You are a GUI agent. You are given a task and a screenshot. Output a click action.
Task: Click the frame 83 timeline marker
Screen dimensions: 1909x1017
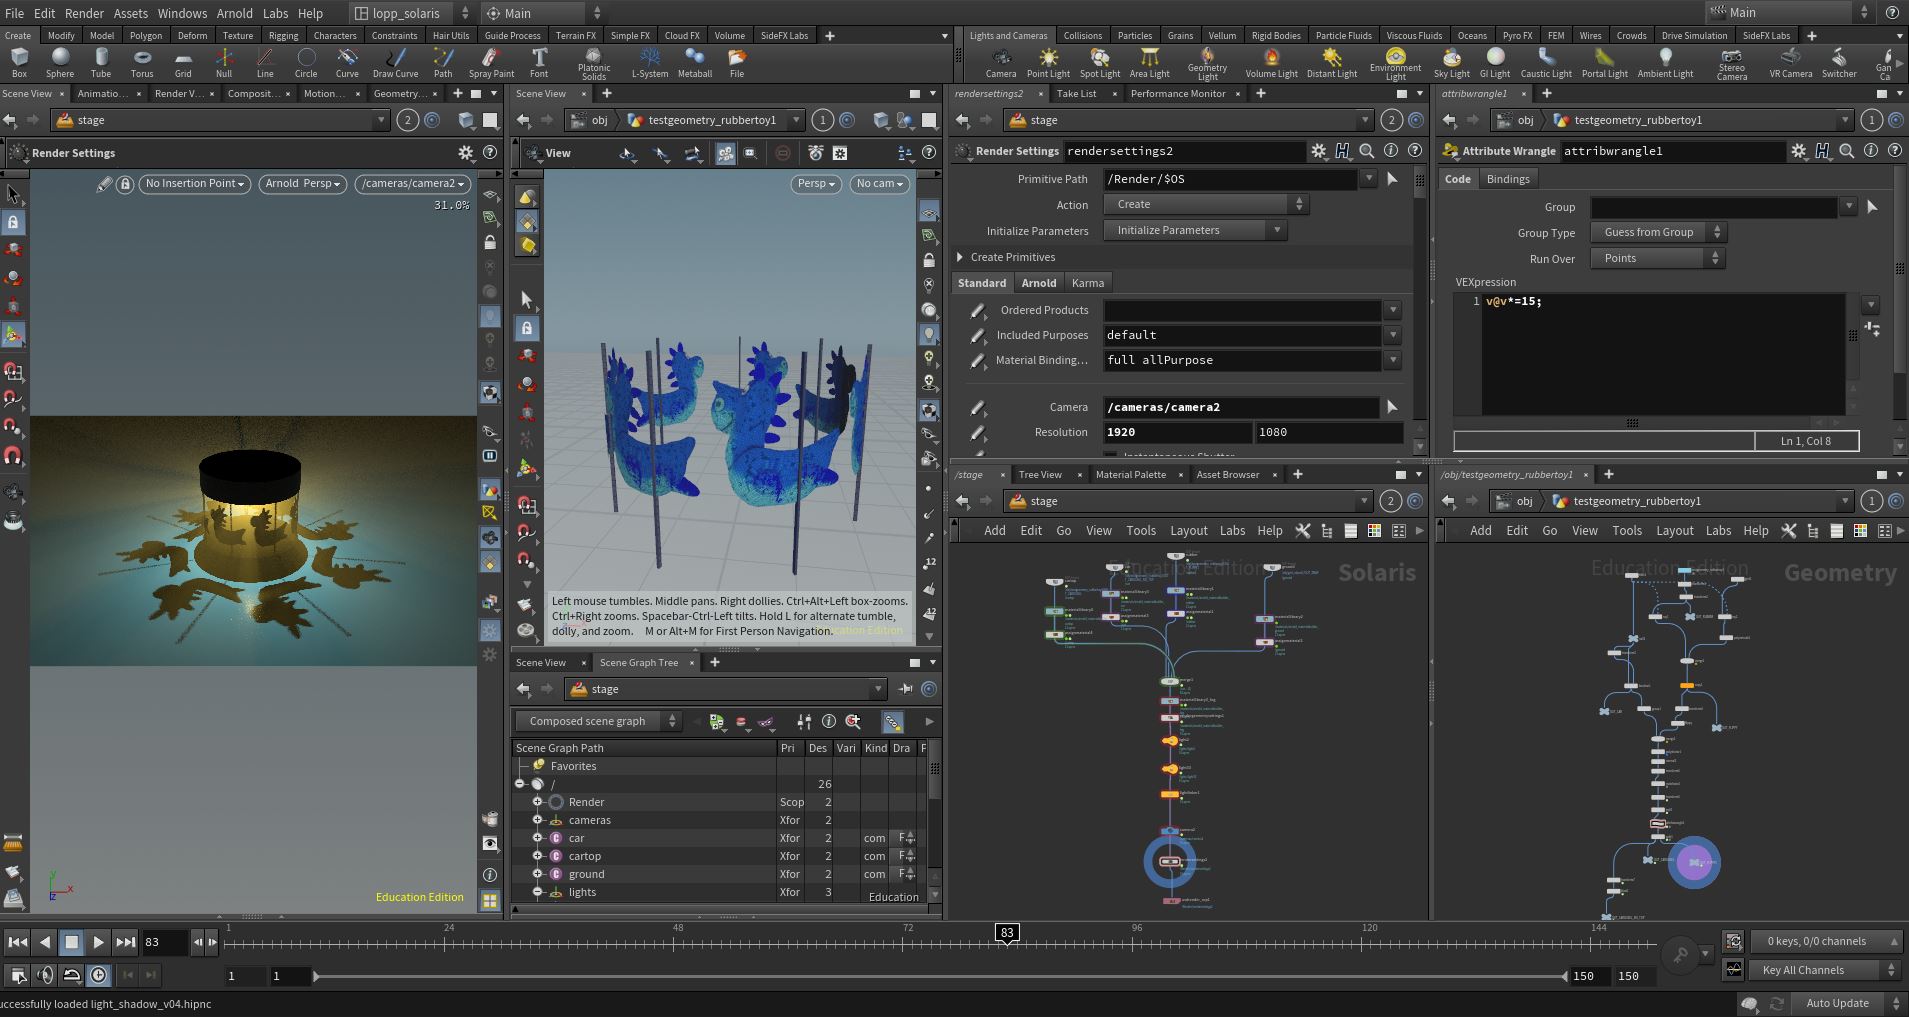(x=1007, y=933)
